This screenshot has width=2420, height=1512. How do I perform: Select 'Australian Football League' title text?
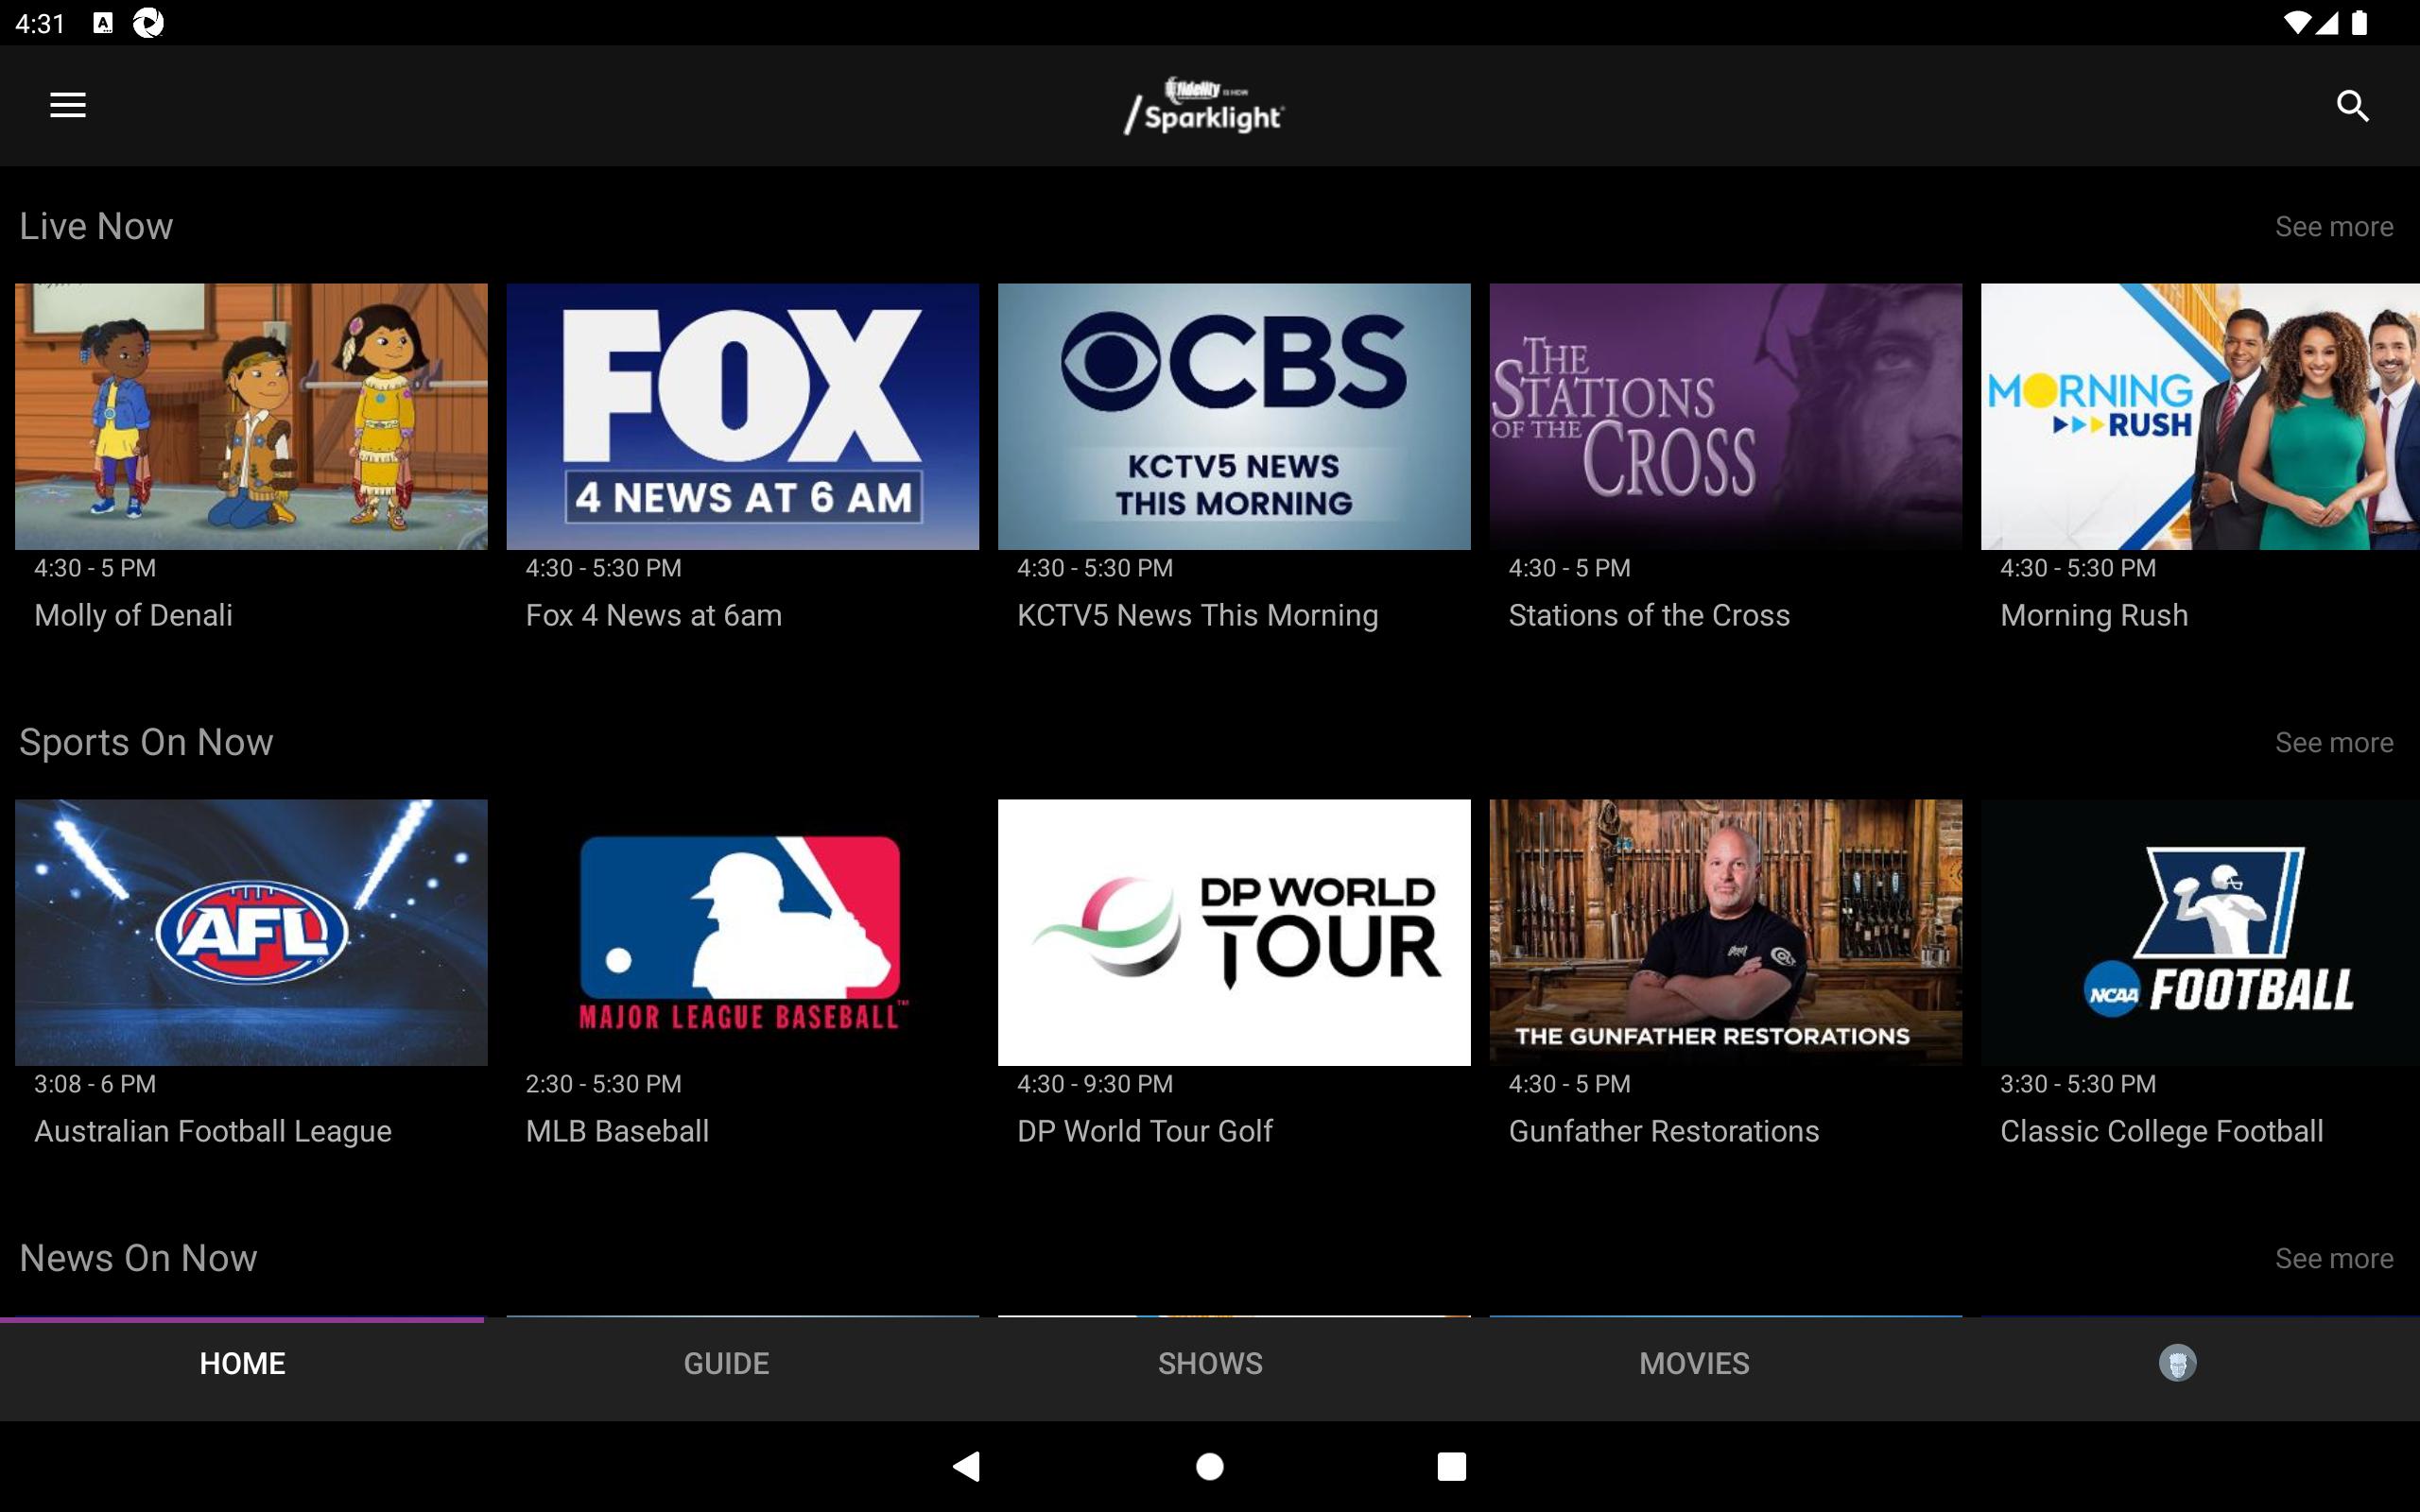pos(213,1131)
